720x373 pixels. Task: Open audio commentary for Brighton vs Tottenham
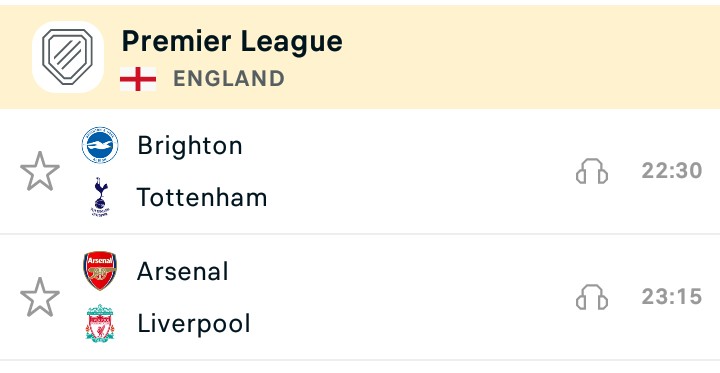tap(592, 171)
